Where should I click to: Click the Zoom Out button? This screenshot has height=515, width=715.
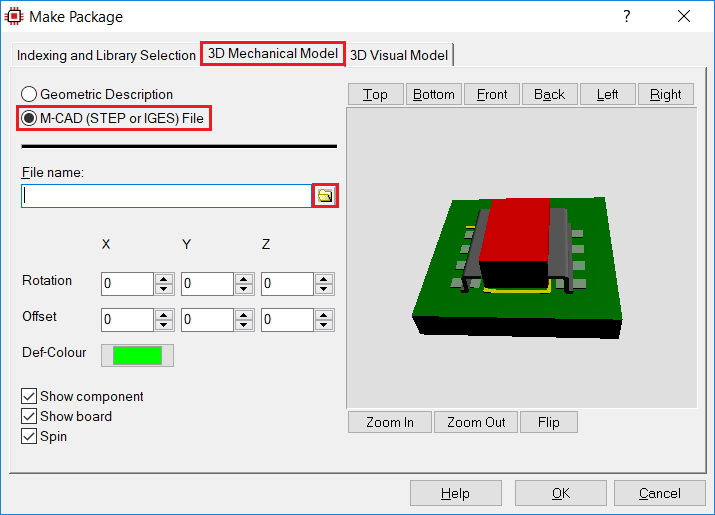tap(476, 422)
